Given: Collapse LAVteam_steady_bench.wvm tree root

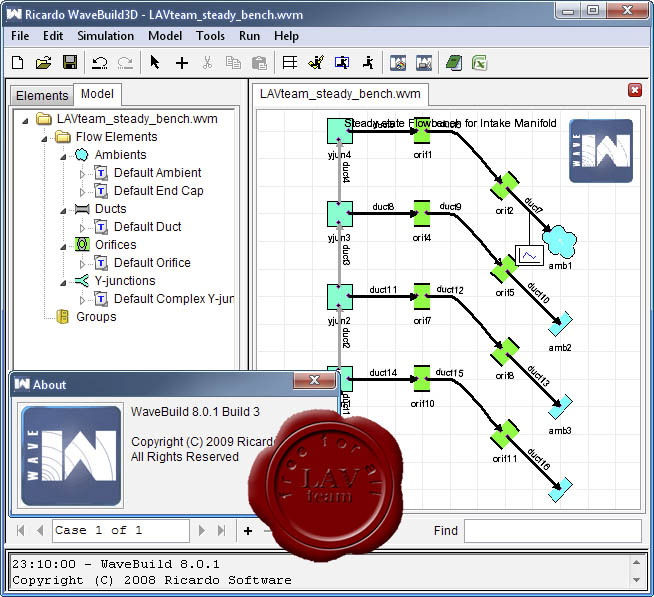Looking at the screenshot, I should click(x=25, y=121).
